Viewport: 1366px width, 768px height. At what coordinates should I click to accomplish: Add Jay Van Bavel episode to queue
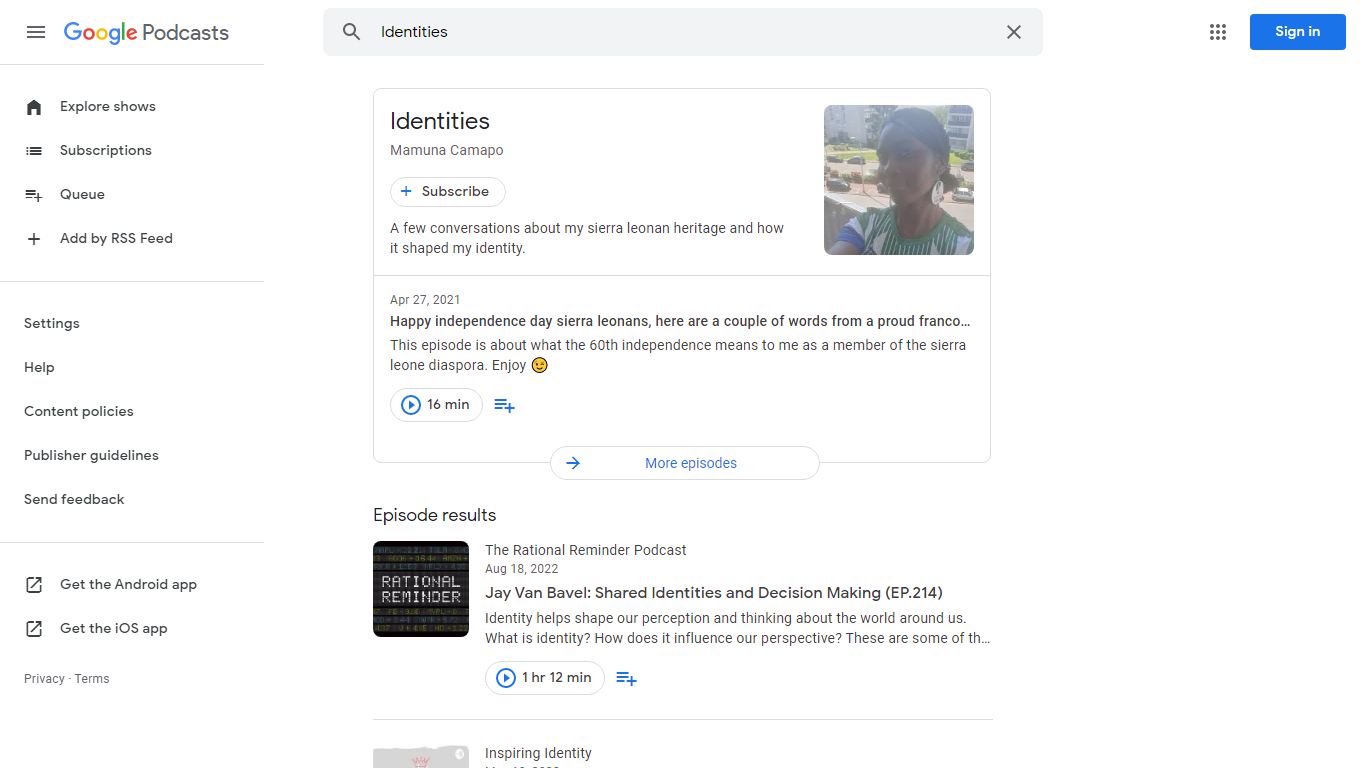coord(627,678)
